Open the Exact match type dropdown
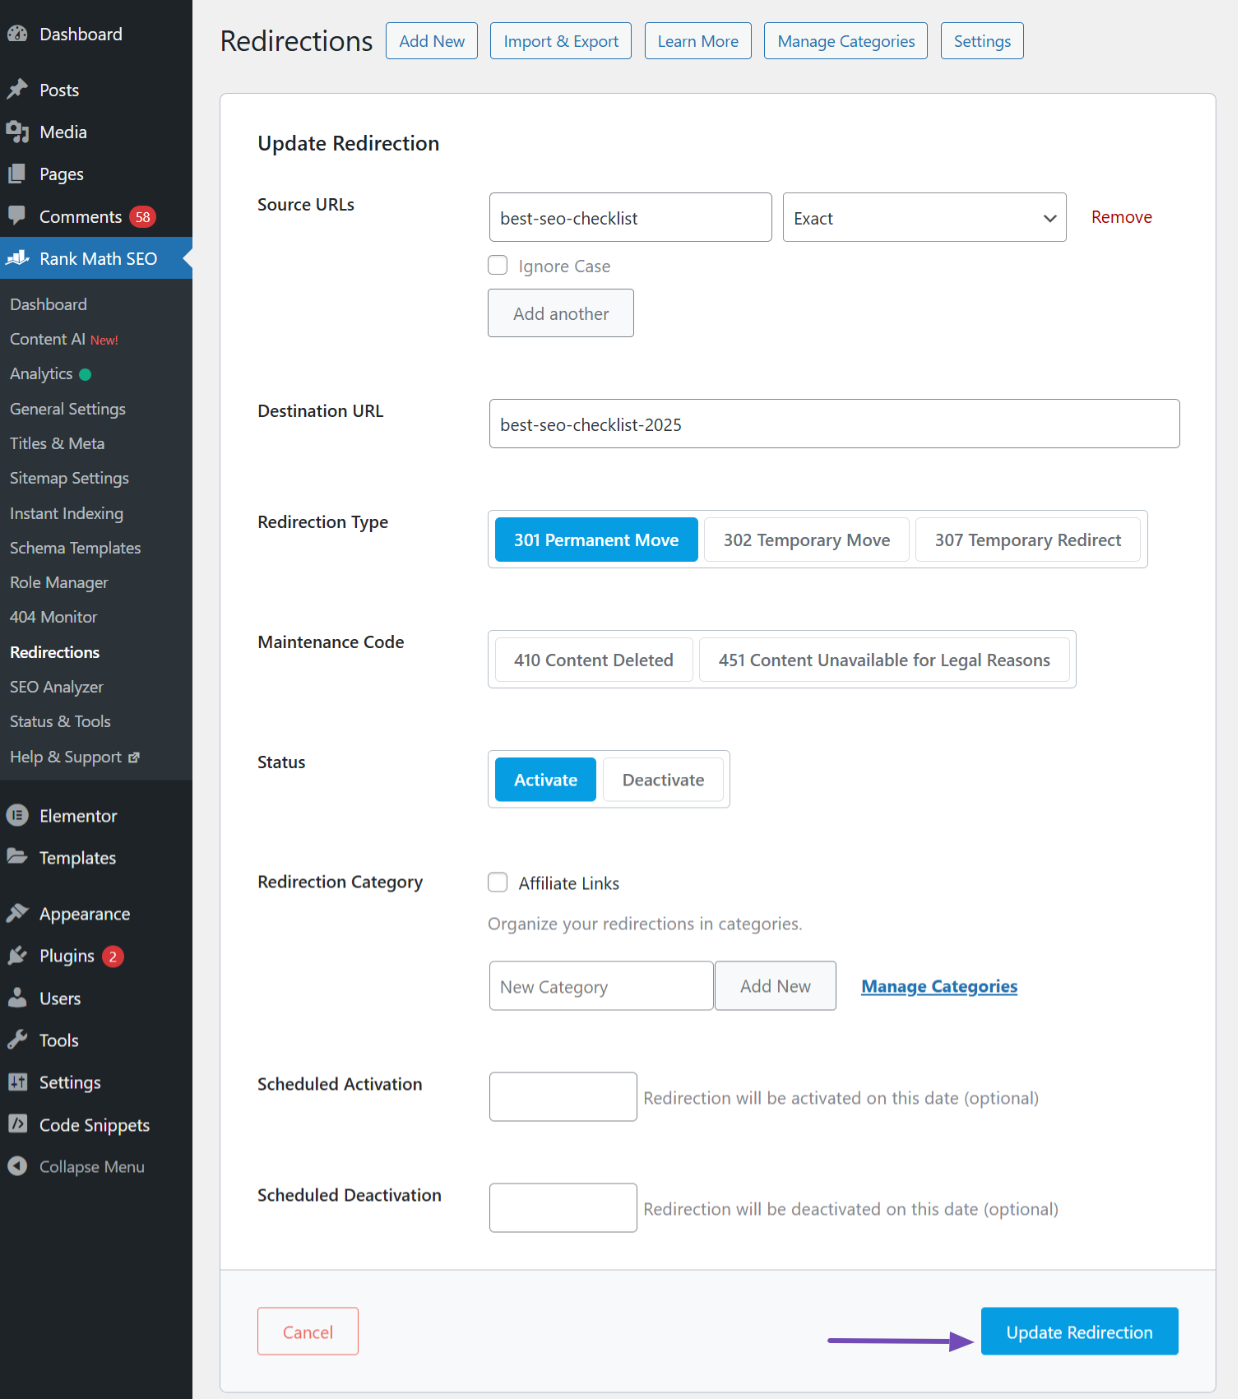This screenshot has width=1238, height=1399. (924, 218)
